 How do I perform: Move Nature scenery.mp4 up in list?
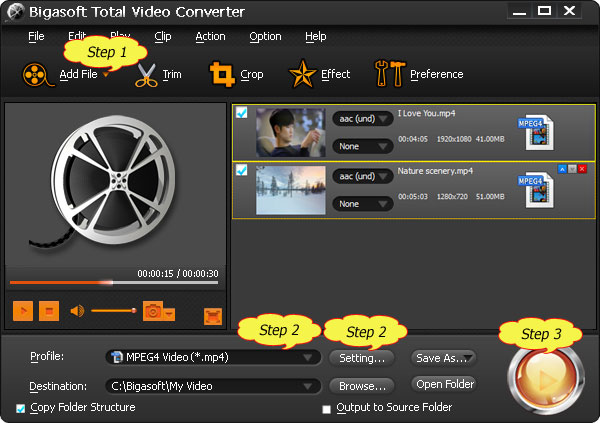[x=562, y=169]
